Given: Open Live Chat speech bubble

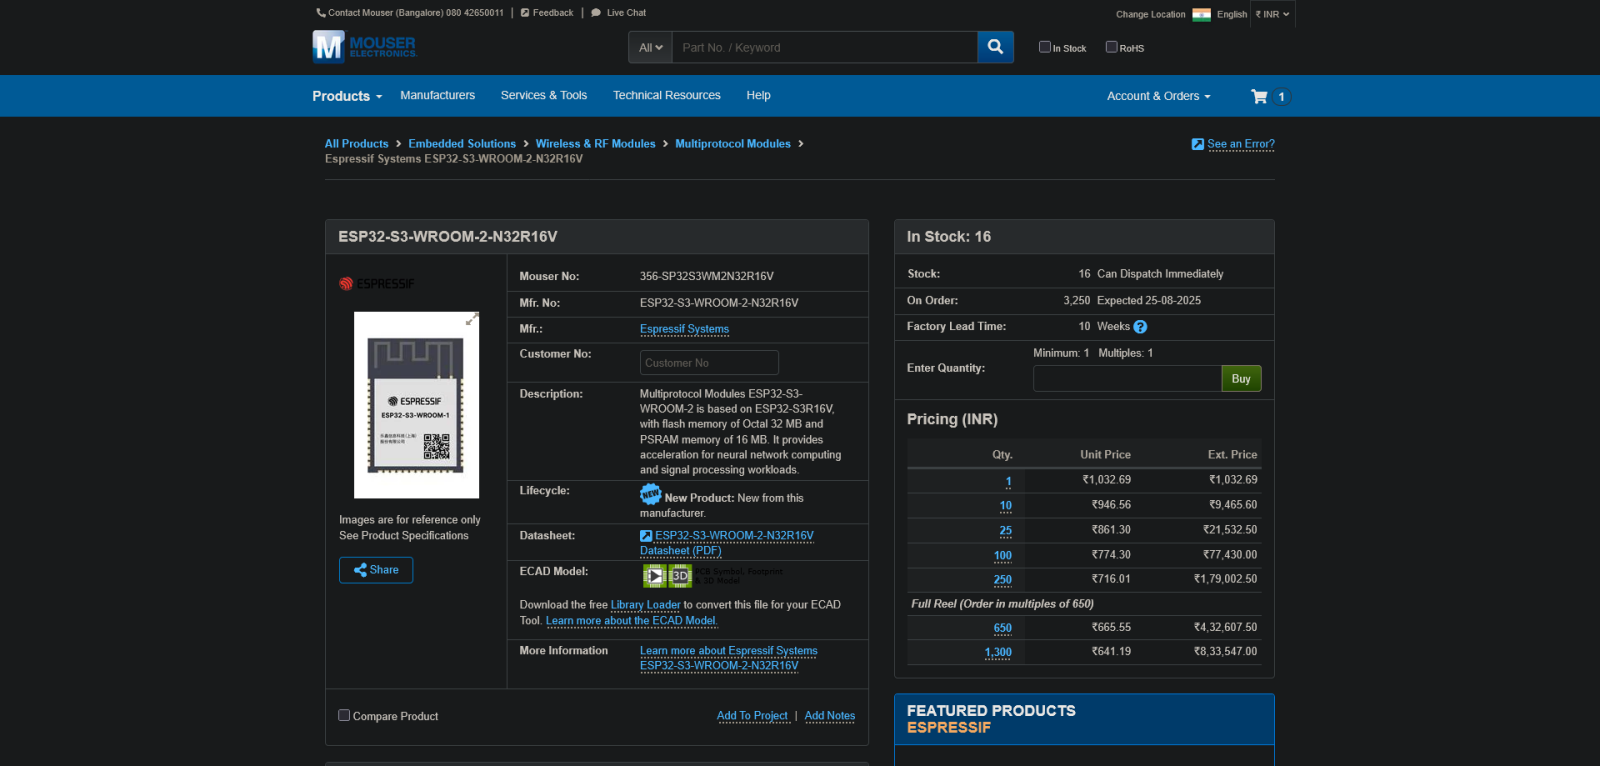Looking at the screenshot, I should [x=596, y=13].
